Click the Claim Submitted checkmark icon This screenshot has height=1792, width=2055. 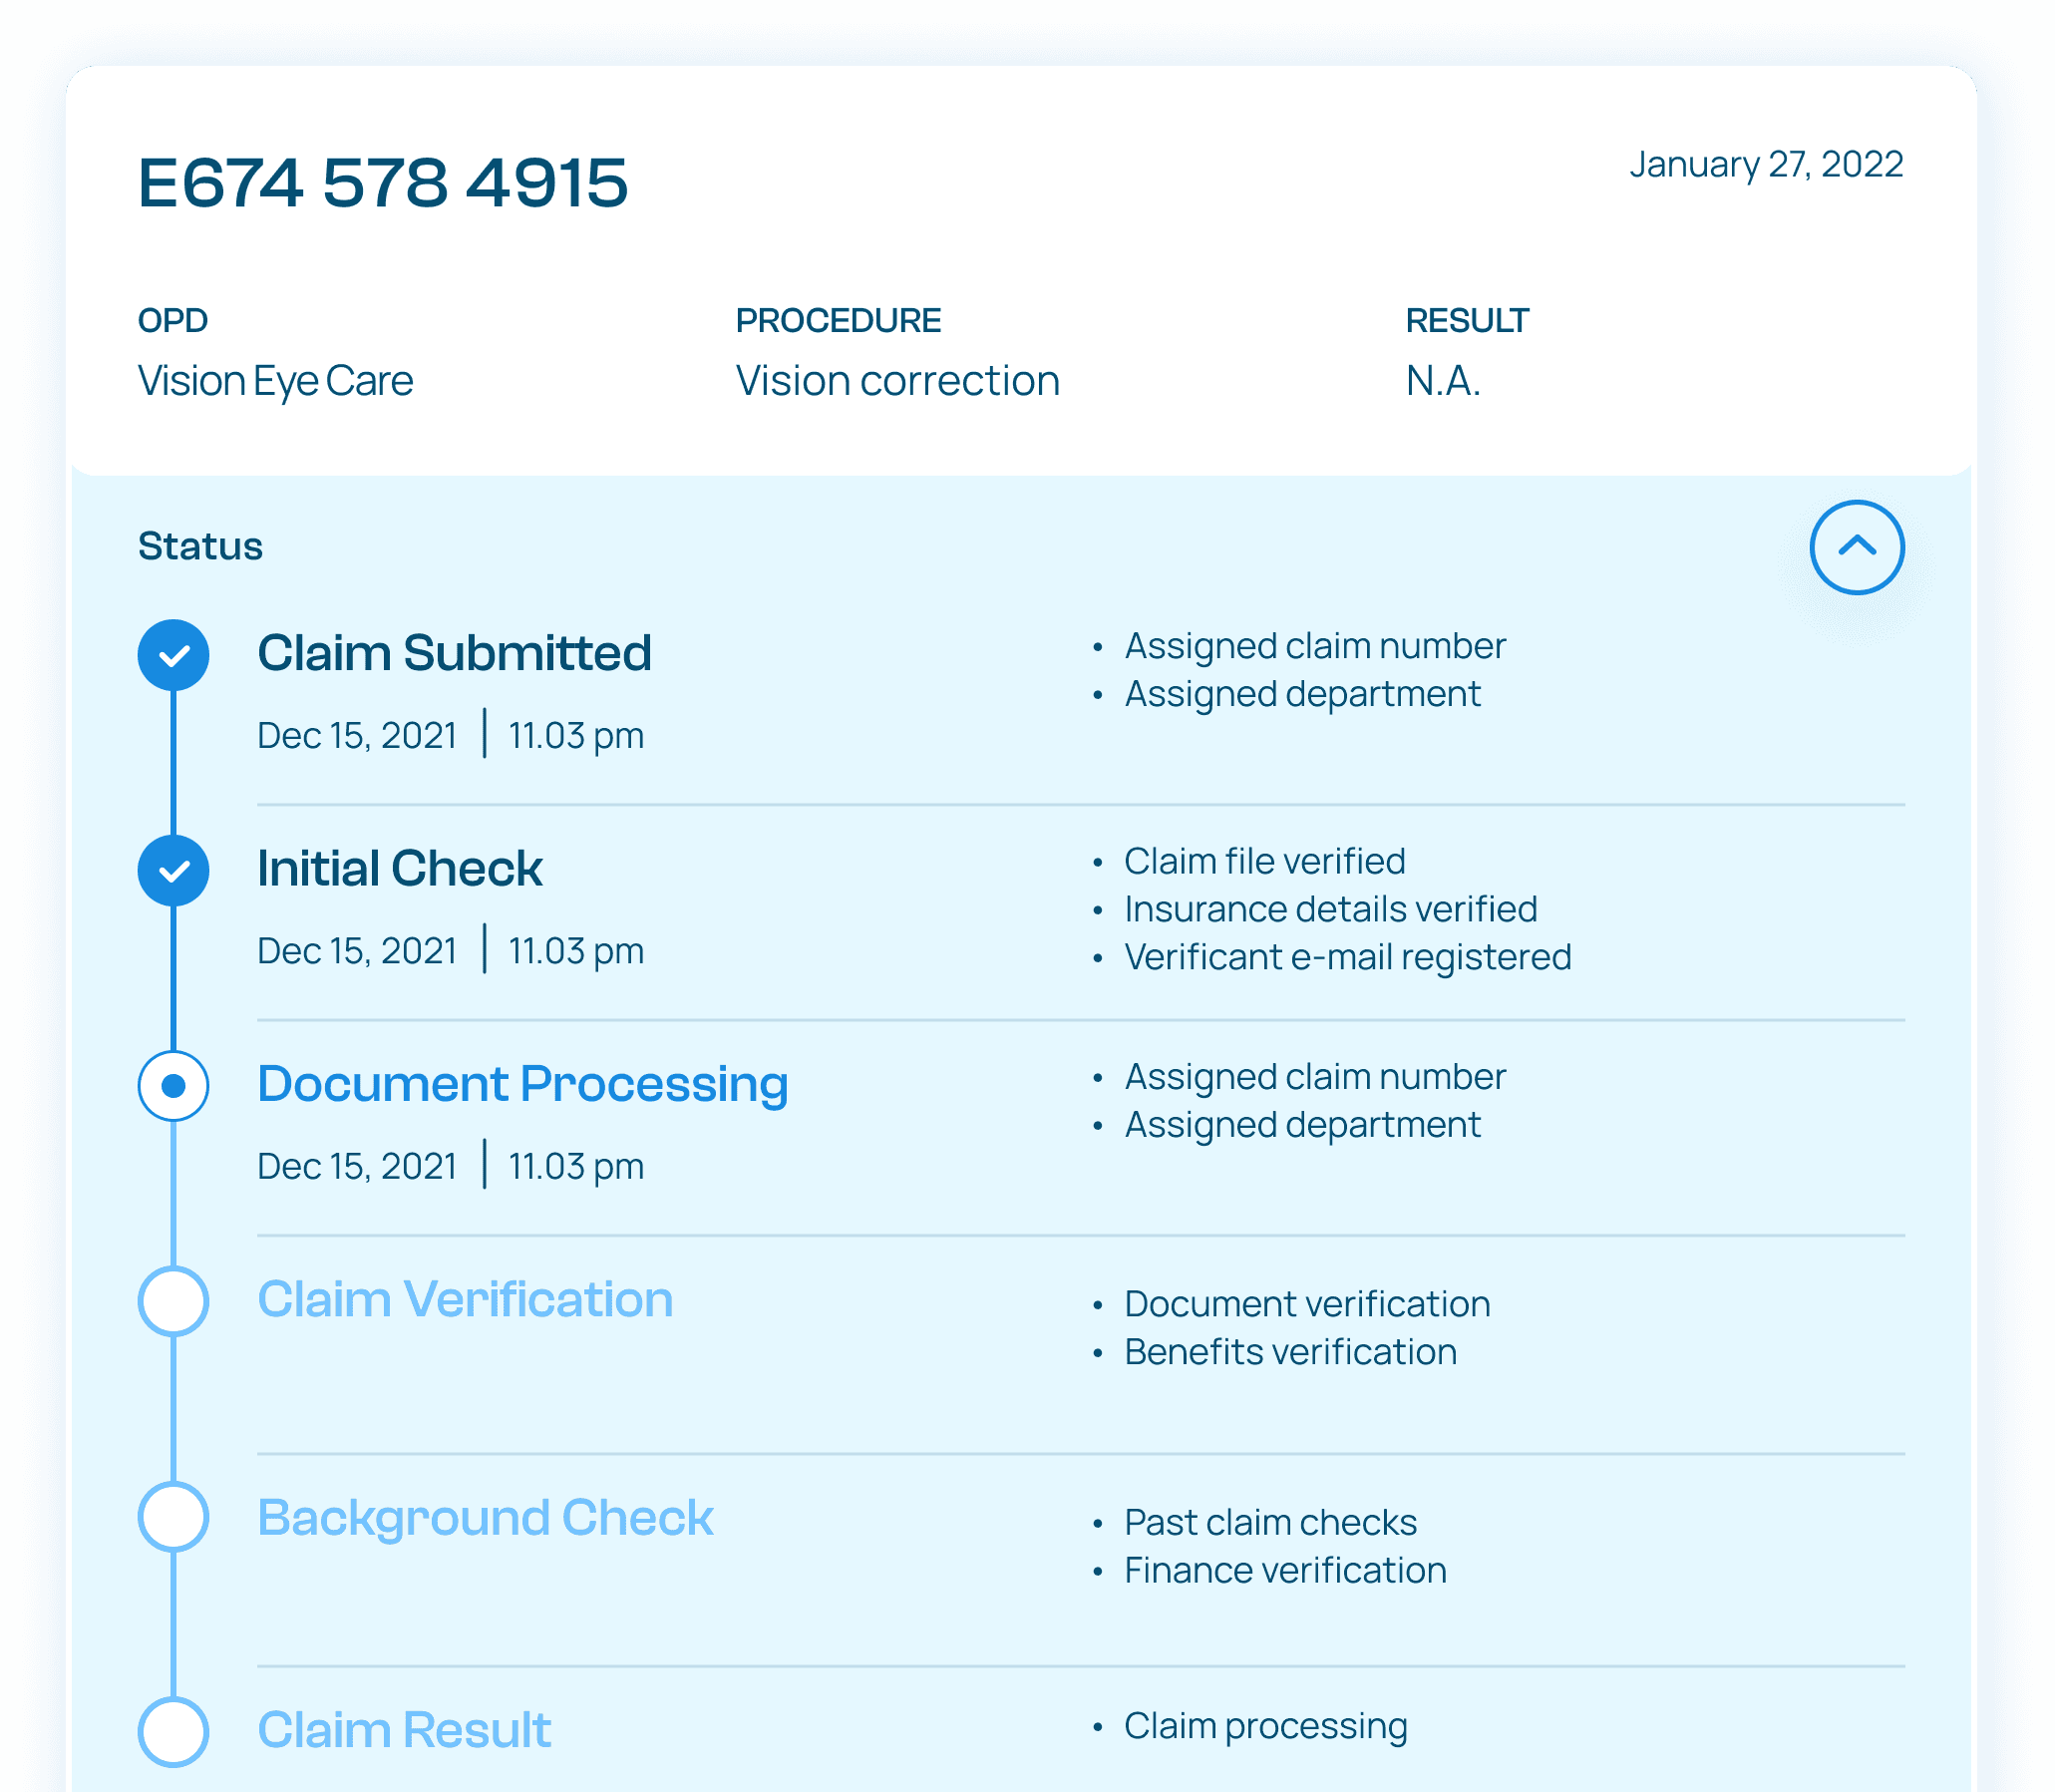[174, 655]
